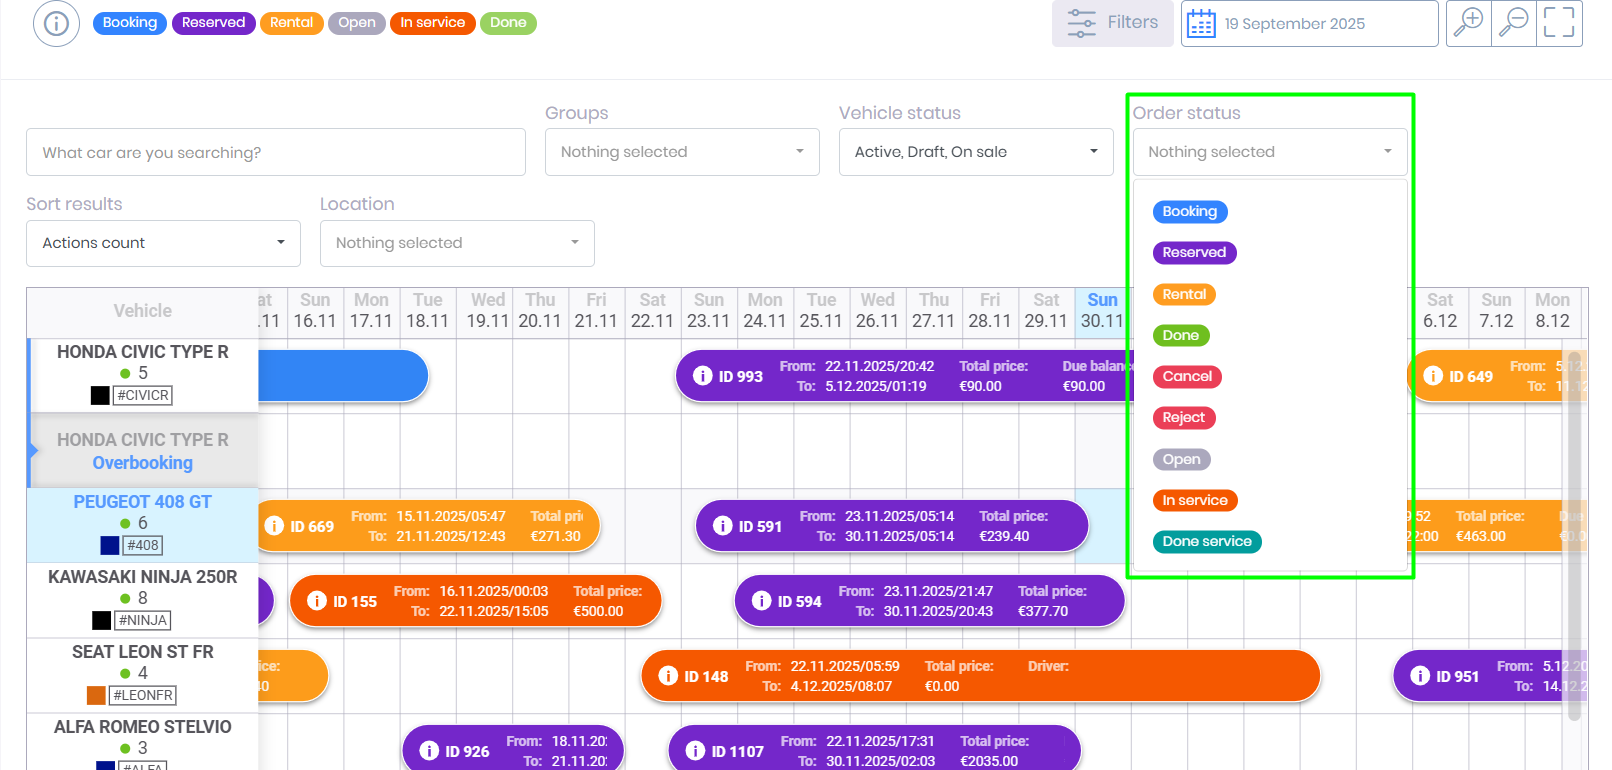
Task: Toggle the Booking legend tag at top
Action: tap(130, 23)
